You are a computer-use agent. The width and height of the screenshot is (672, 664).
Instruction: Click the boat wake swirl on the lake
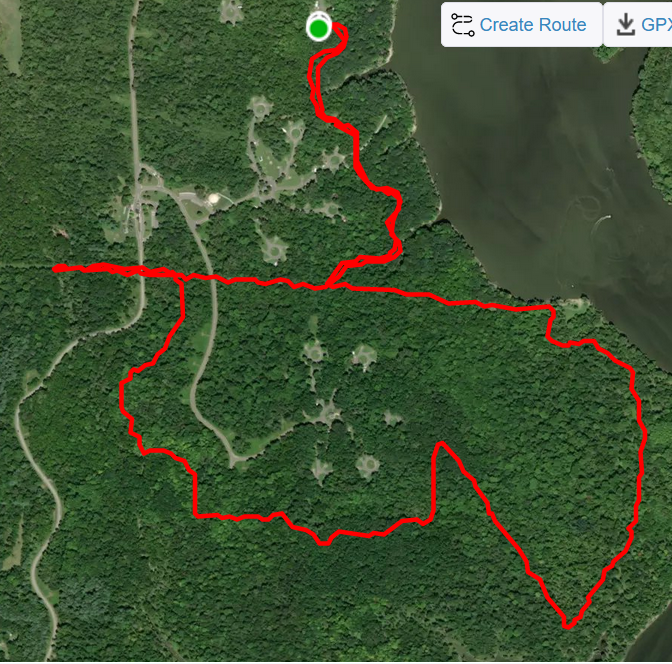click(x=589, y=207)
